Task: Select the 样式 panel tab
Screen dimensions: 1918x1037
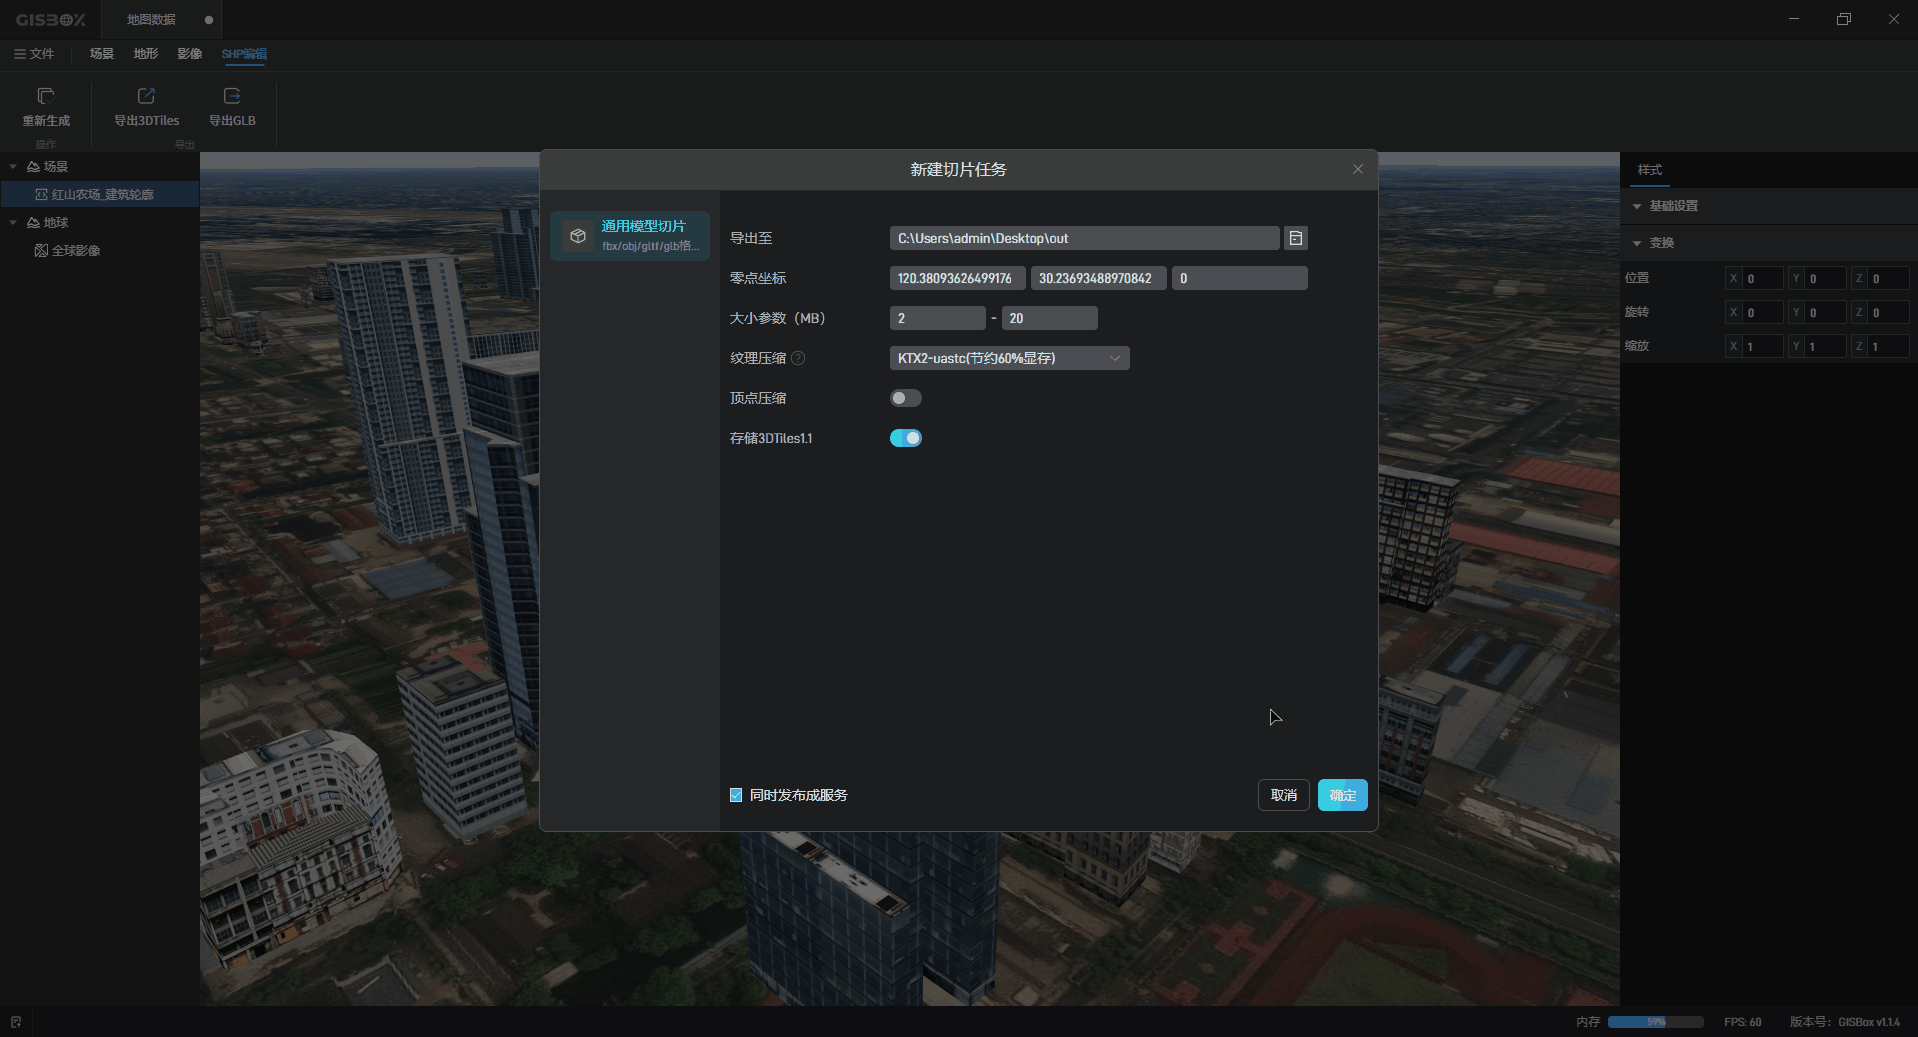Action: 1650,170
